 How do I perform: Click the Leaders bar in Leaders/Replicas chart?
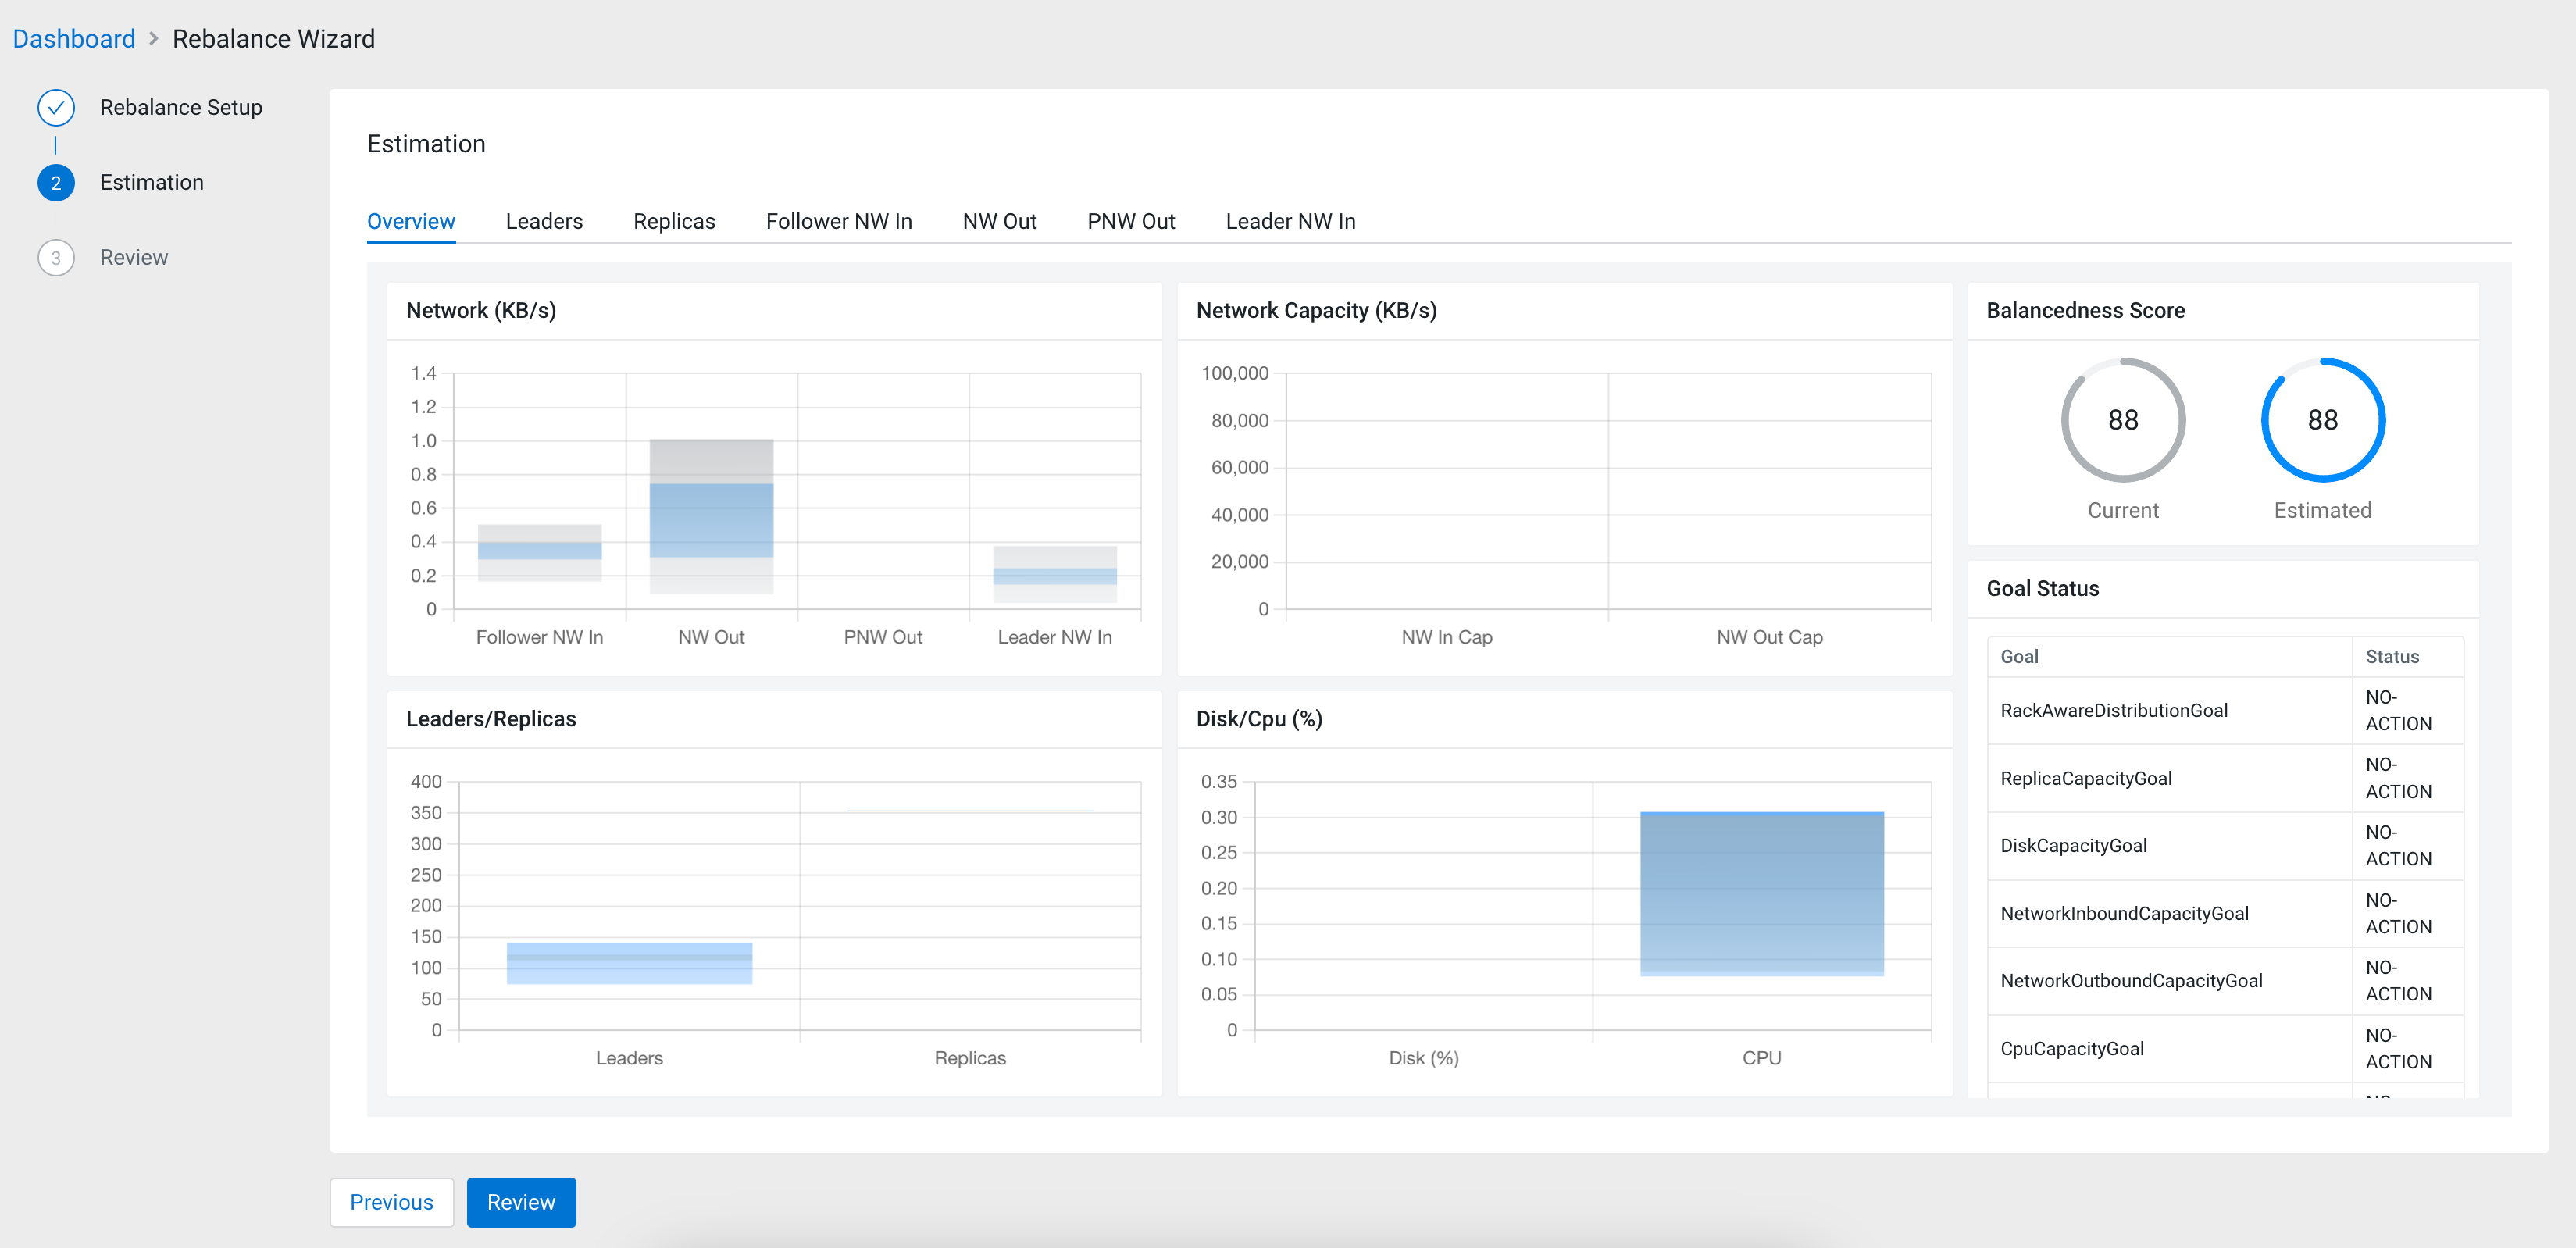[629, 962]
